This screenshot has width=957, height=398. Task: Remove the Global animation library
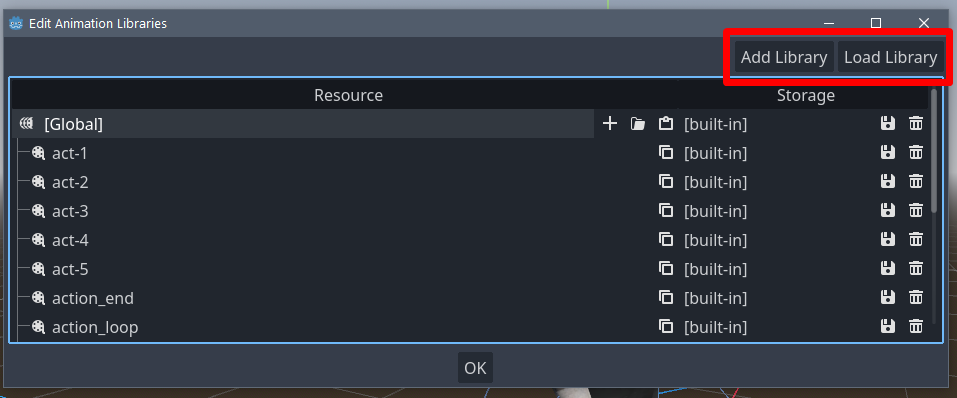pos(916,124)
